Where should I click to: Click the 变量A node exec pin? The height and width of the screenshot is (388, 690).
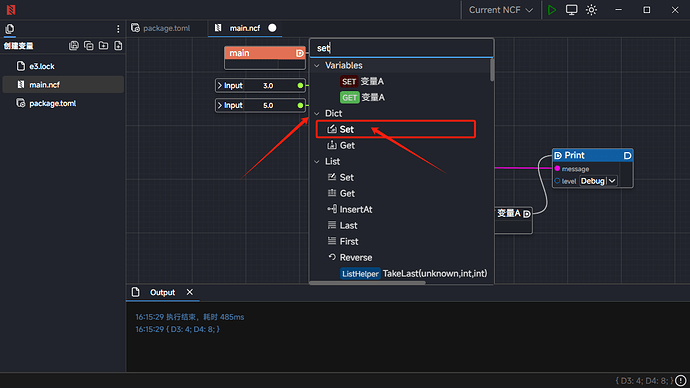pyautogui.click(x=526, y=214)
